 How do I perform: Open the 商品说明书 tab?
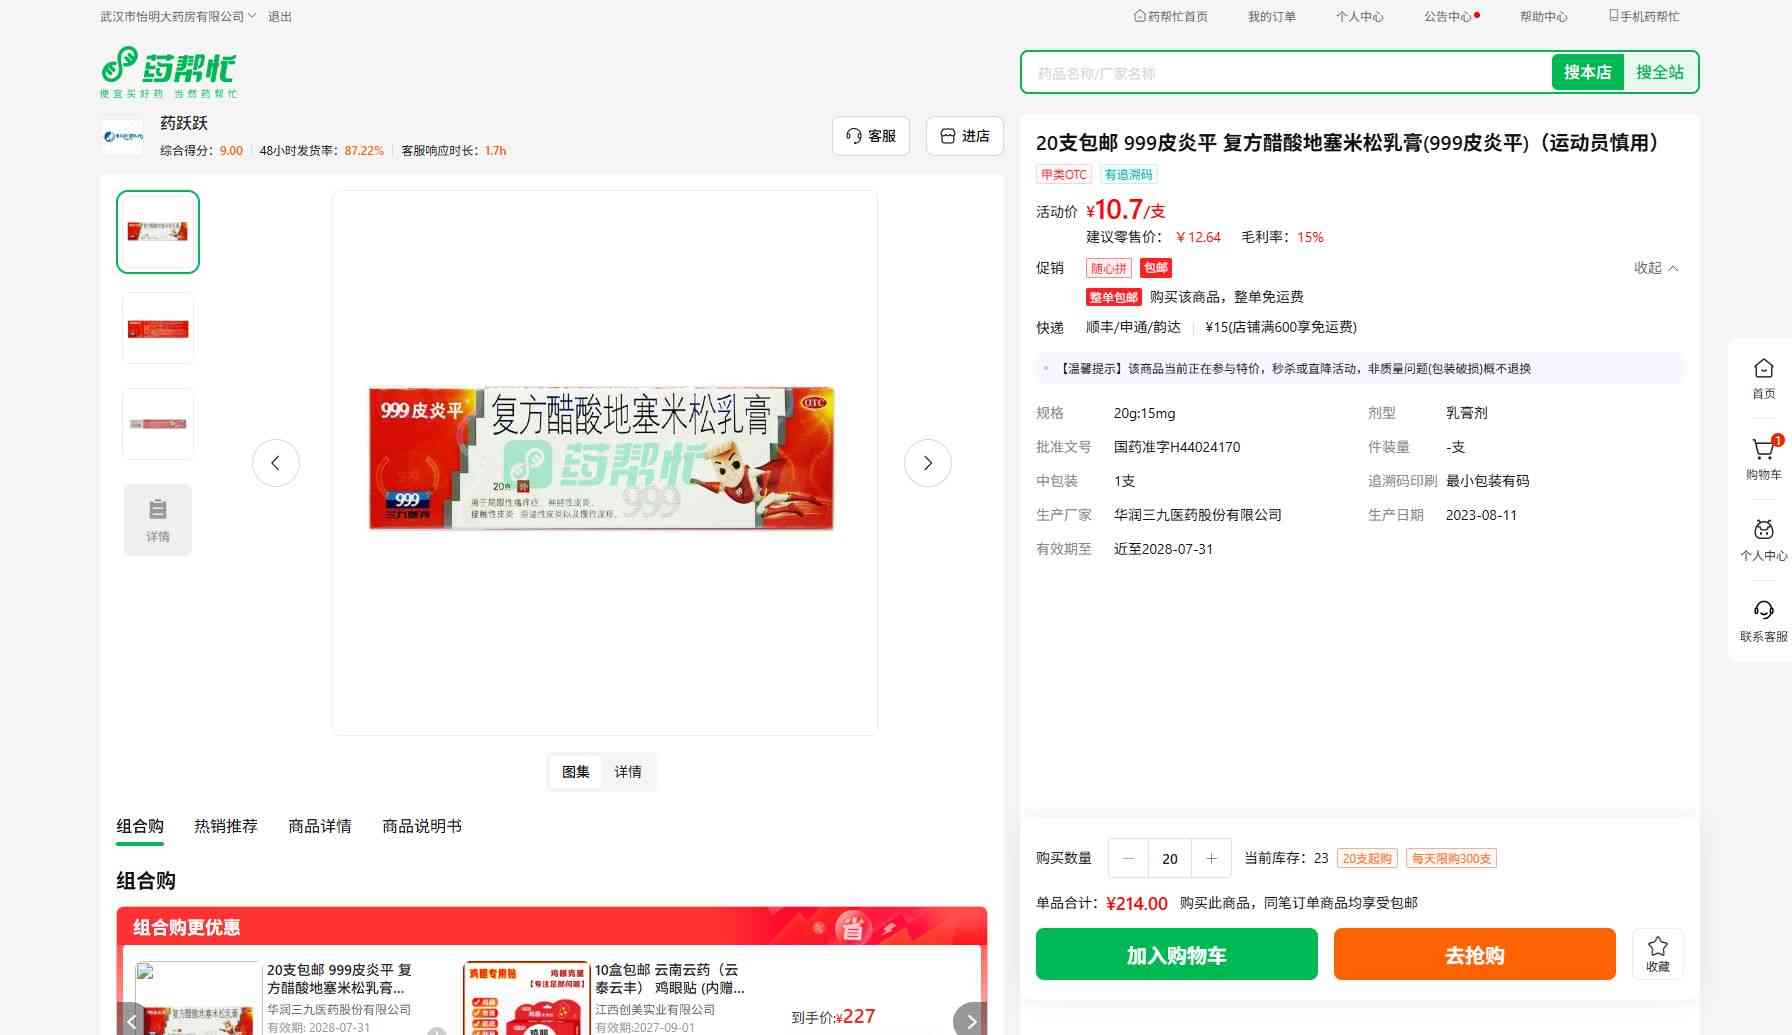(421, 826)
